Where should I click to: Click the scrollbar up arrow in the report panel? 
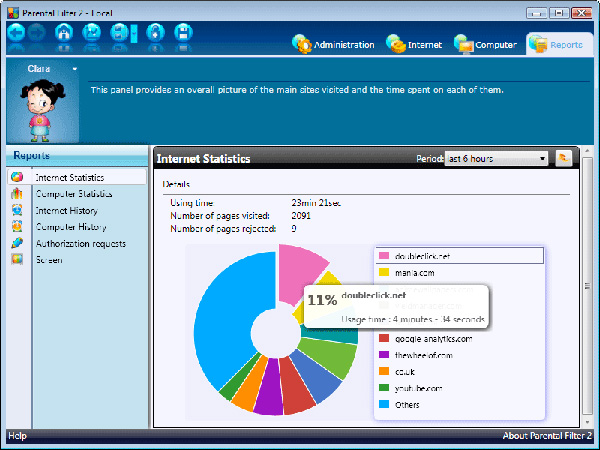587,151
